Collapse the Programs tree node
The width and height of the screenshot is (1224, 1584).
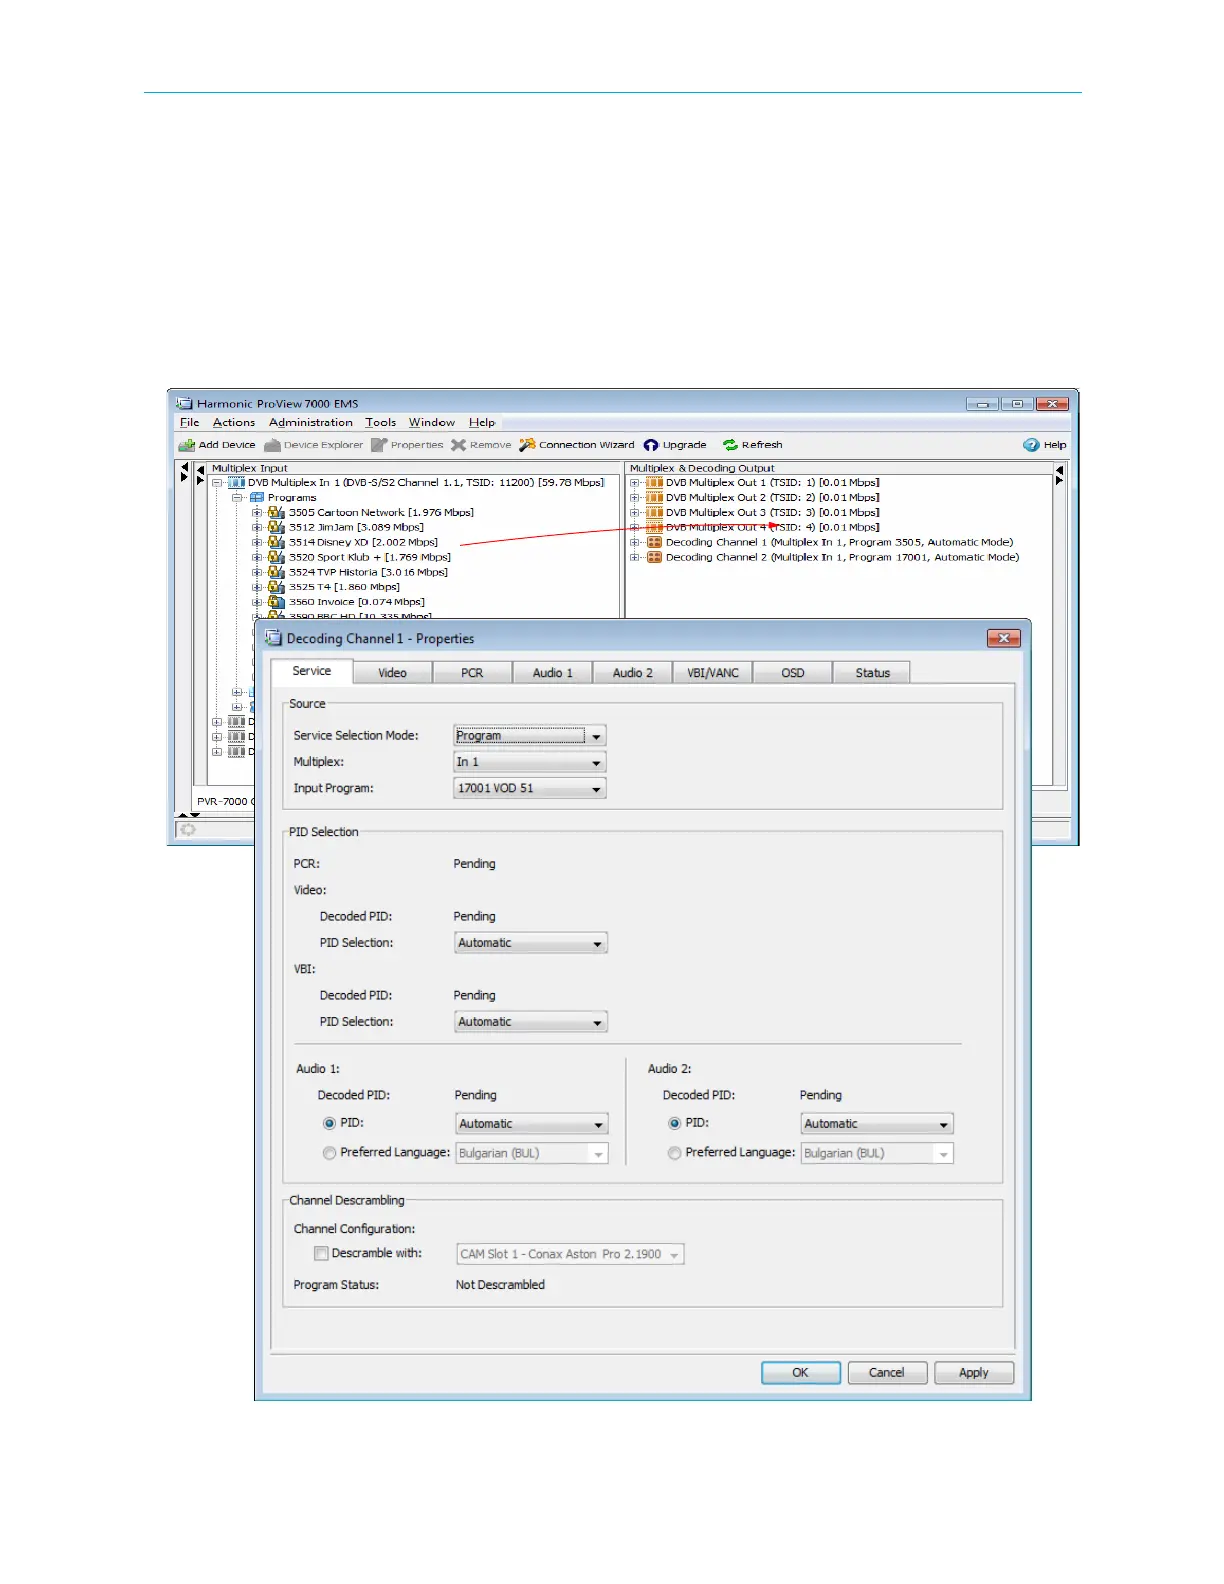(237, 497)
